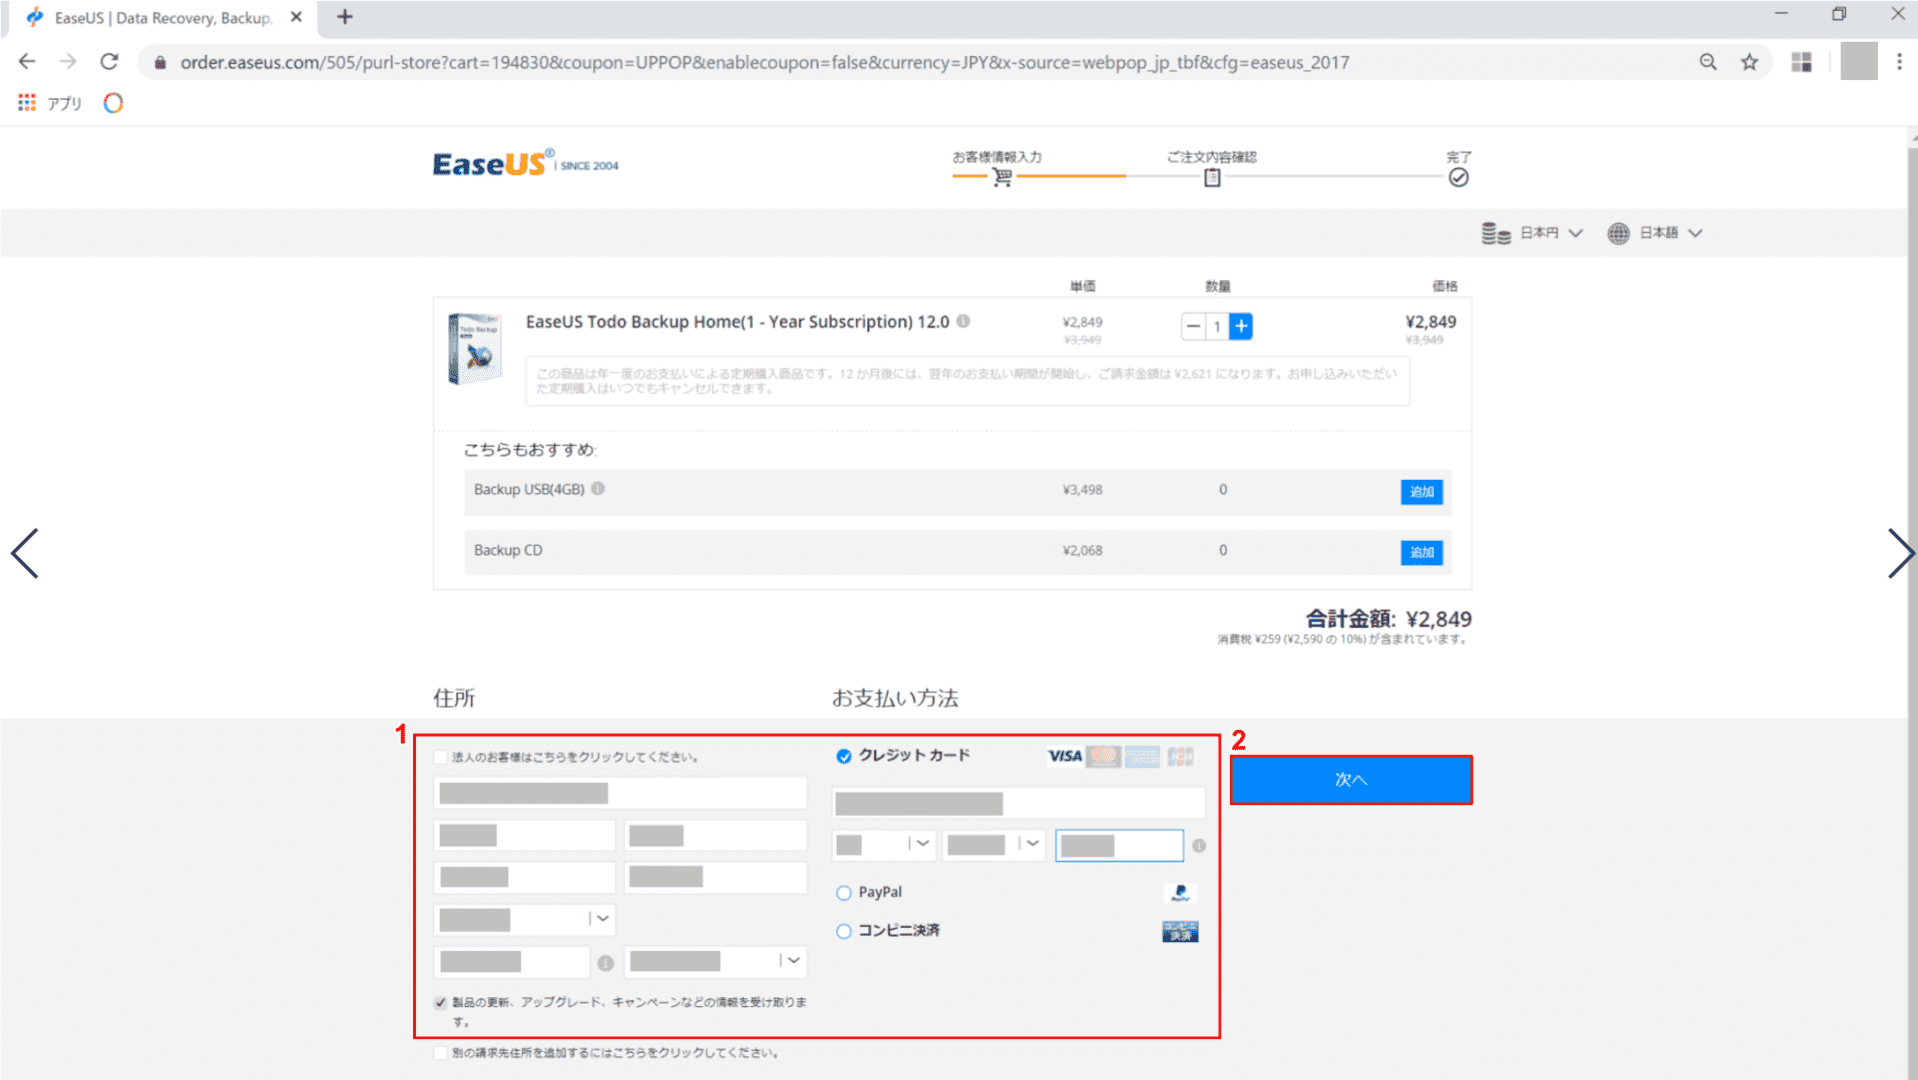The image size is (1918, 1080).
Task: Click the 次へ next button
Action: [1351, 779]
